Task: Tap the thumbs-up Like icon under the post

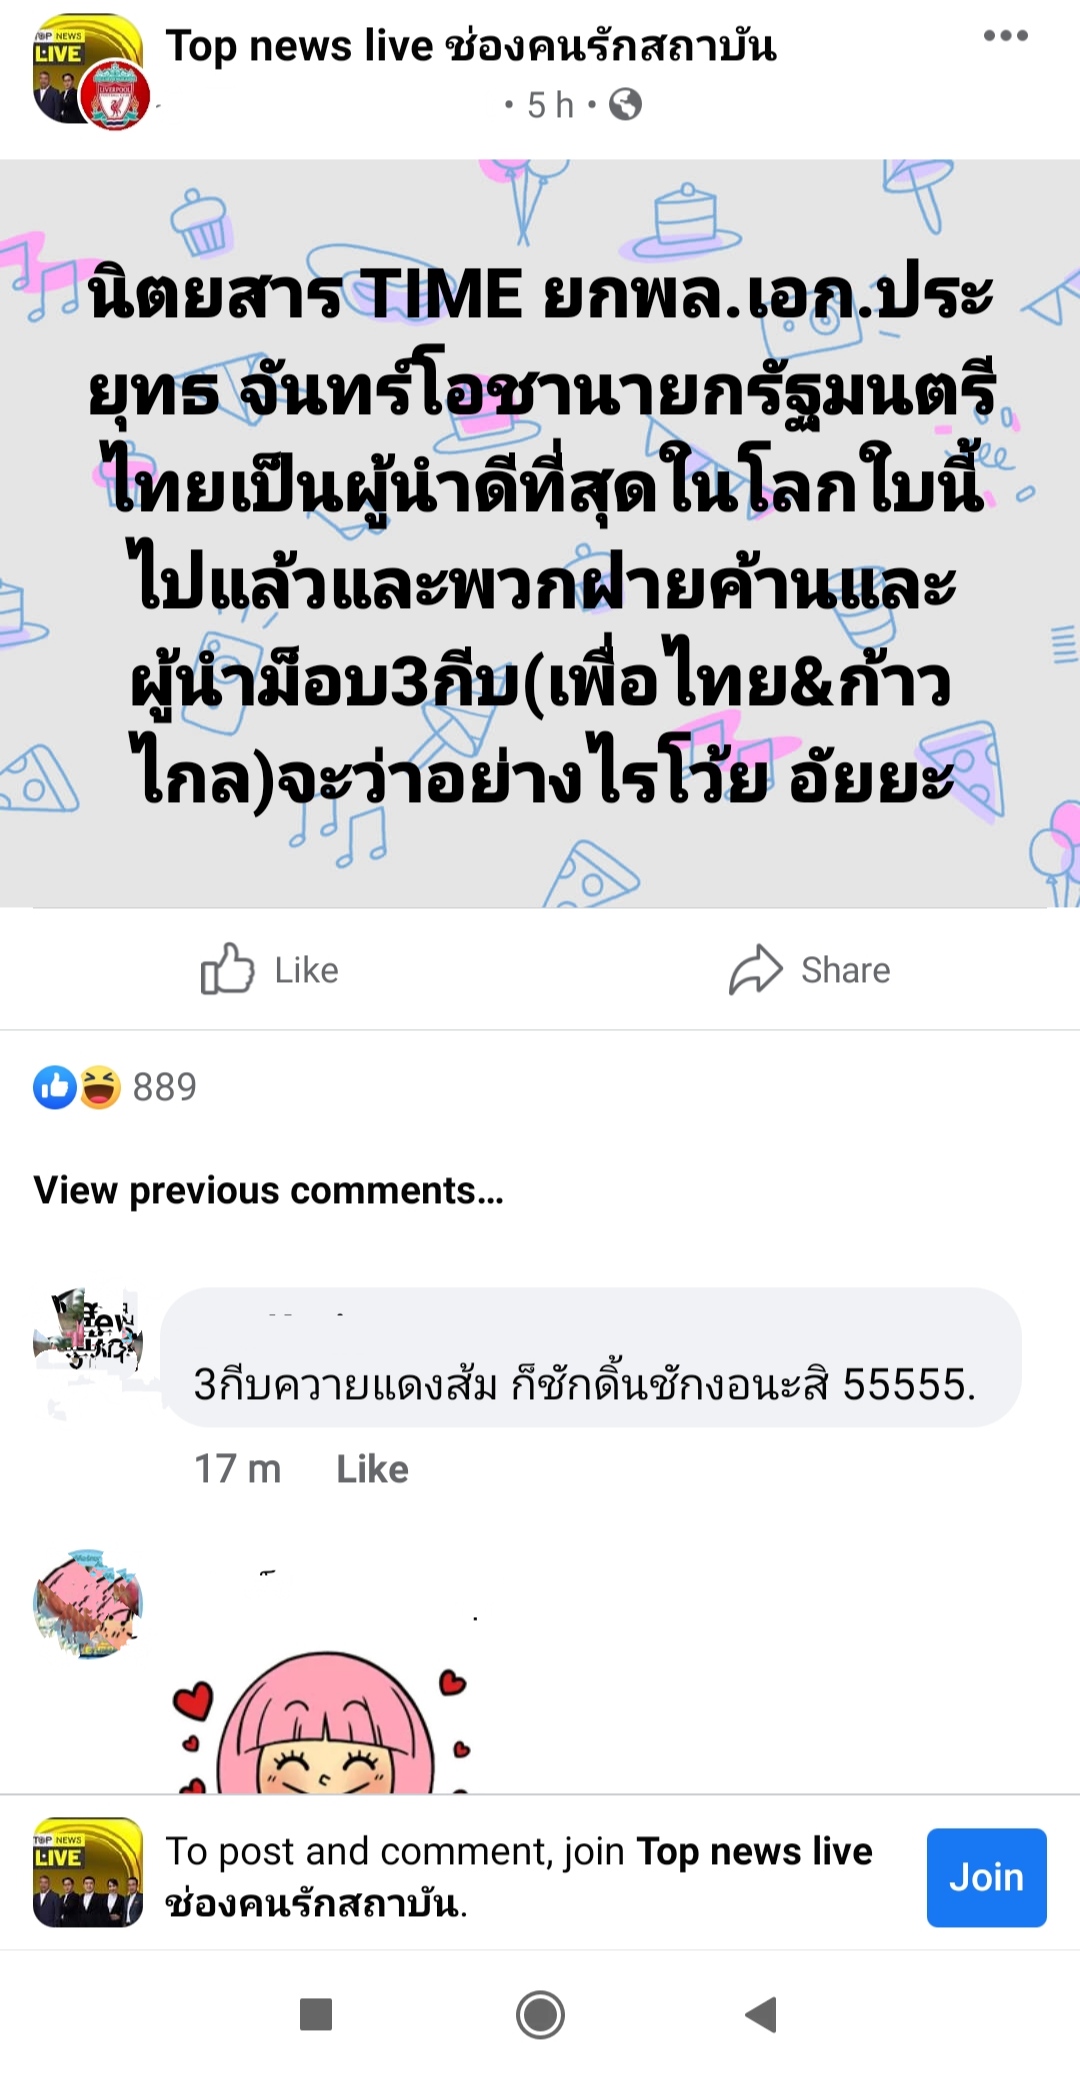Action: point(228,969)
